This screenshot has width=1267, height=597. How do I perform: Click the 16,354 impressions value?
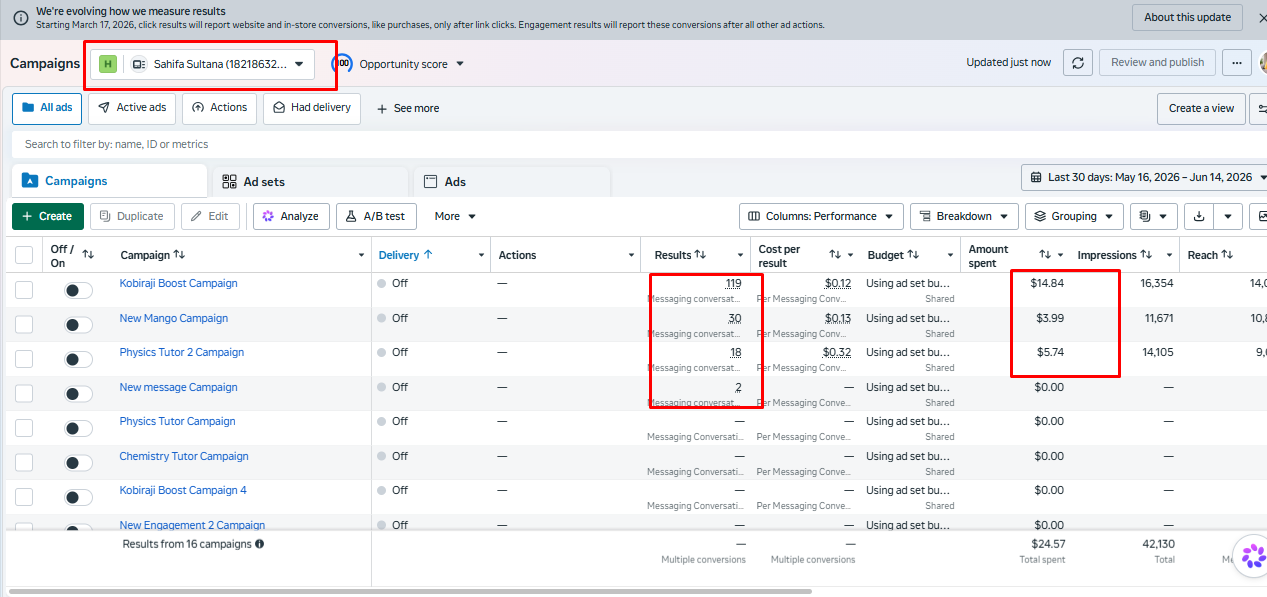pos(1157,284)
